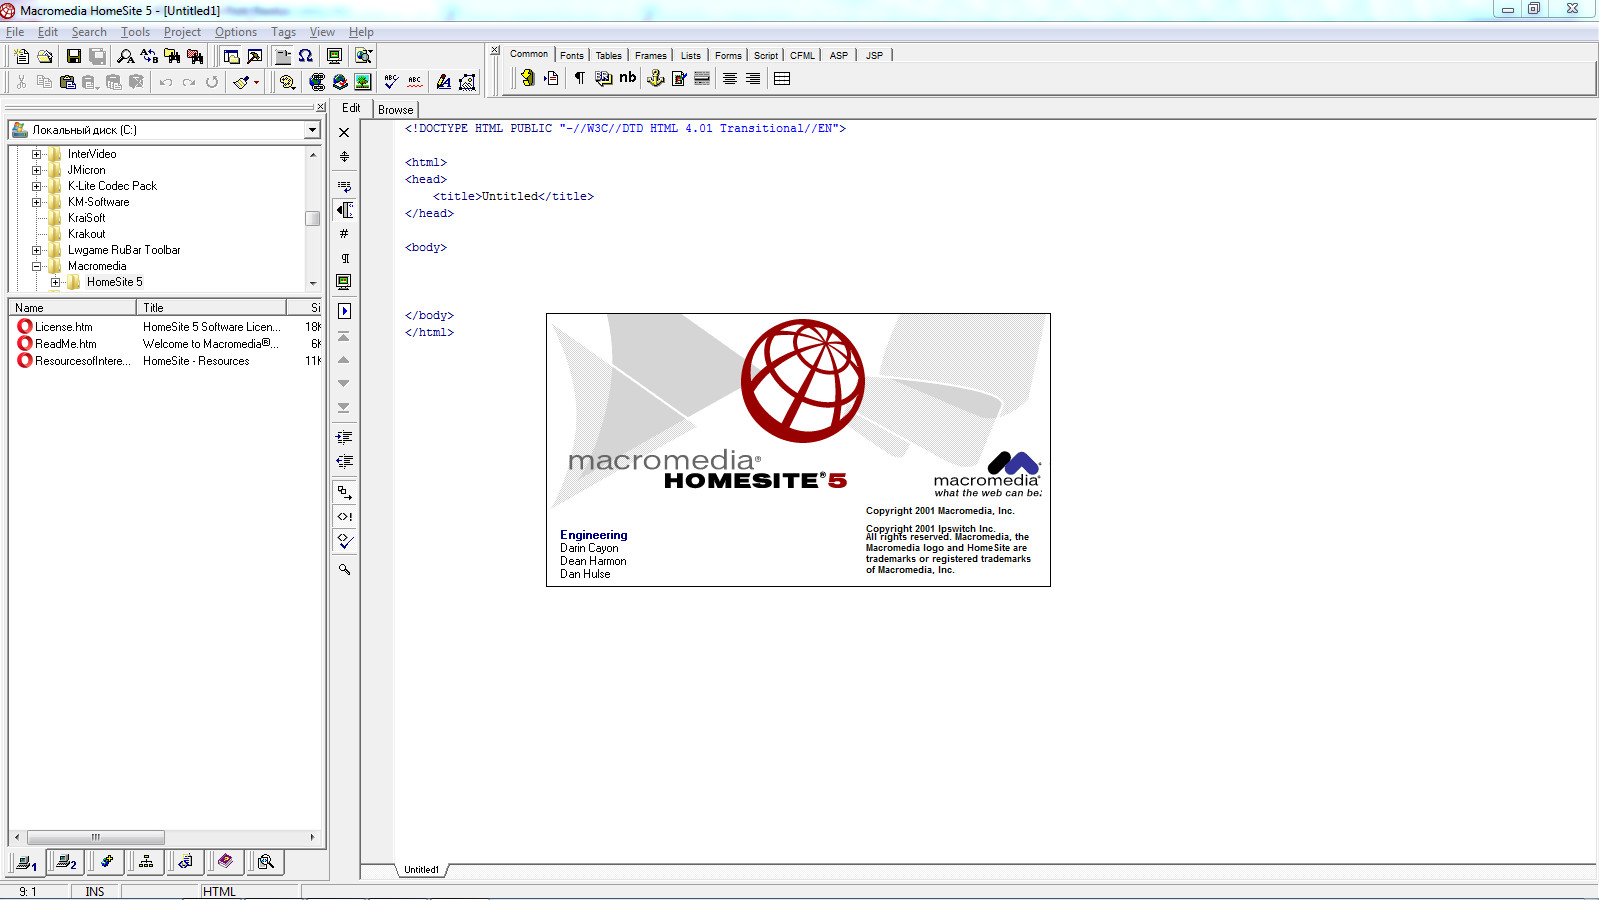Image resolution: width=1599 pixels, height=900 pixels.
Task: Click the Omega special characters icon
Action: (306, 57)
